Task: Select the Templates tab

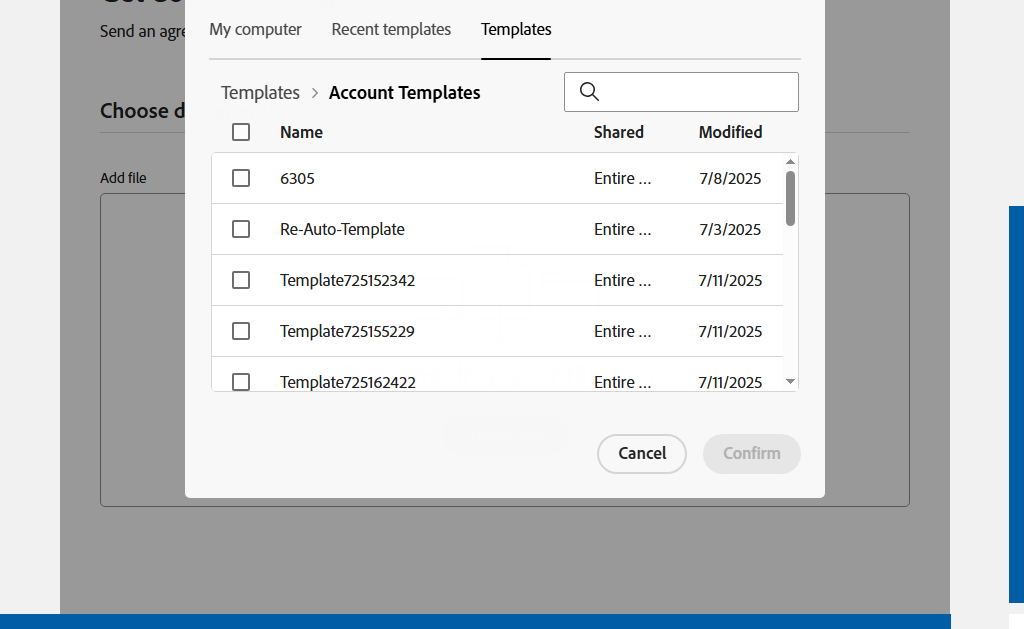Action: point(516,30)
